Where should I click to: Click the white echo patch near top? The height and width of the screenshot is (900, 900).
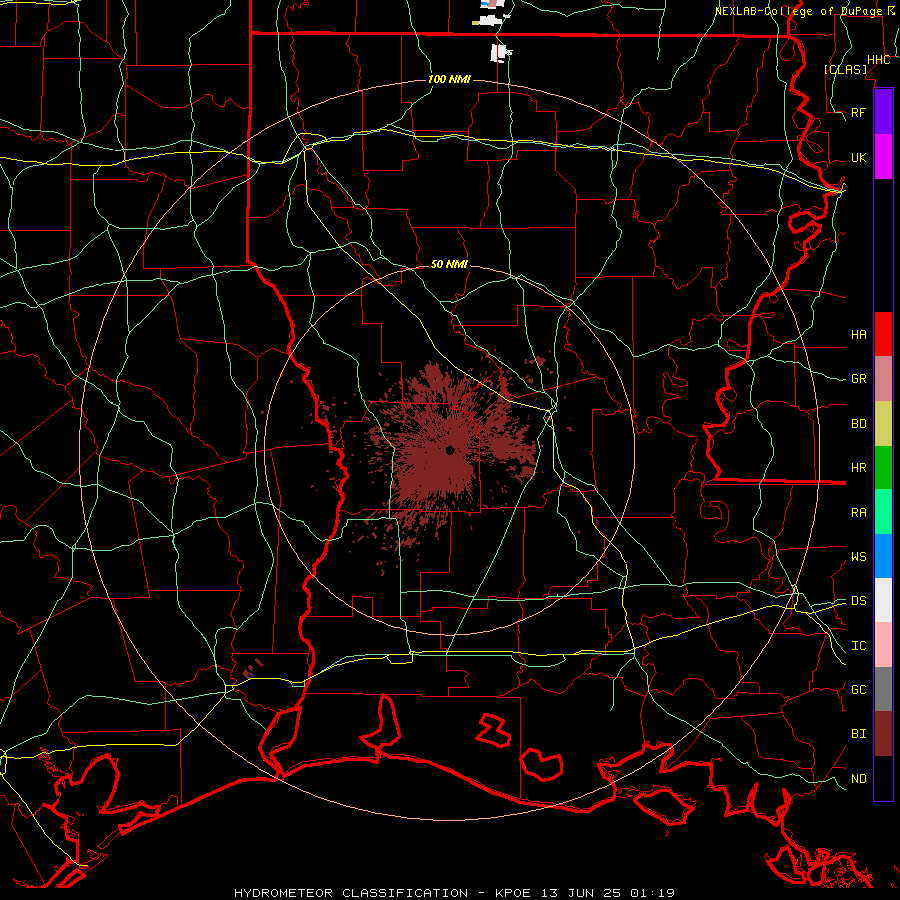(501, 53)
